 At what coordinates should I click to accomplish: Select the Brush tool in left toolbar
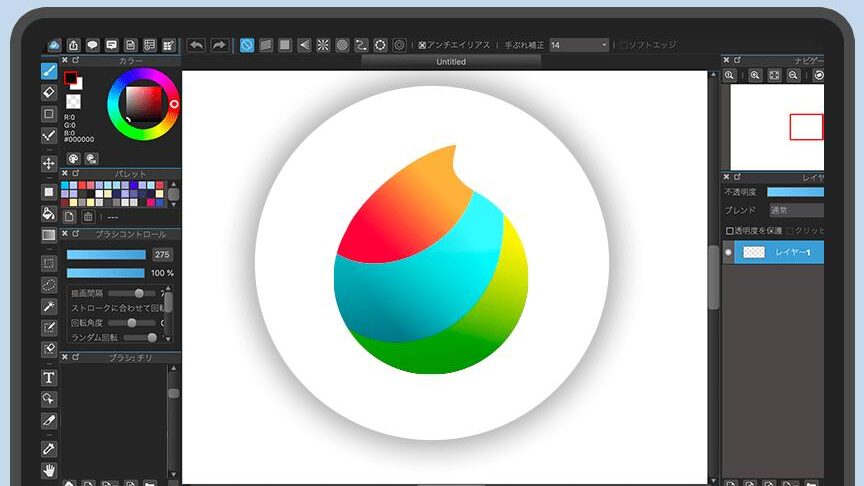tap(48, 71)
